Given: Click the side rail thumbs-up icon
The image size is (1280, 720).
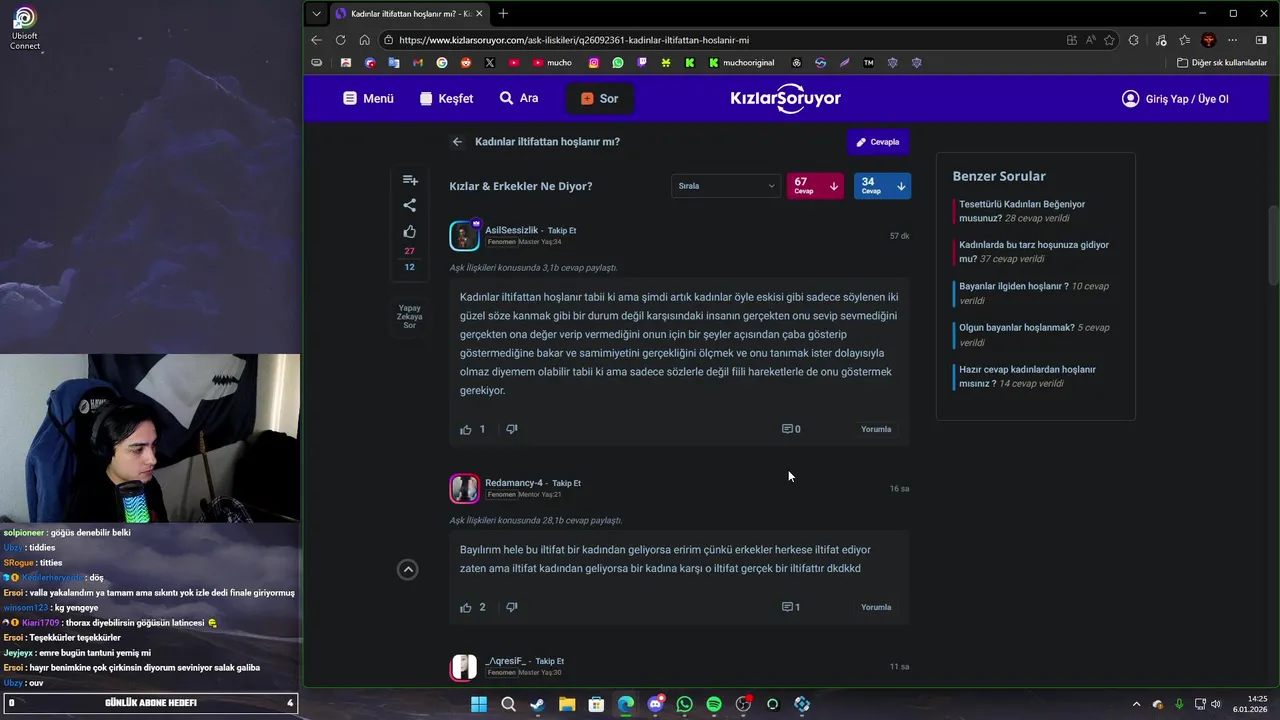Looking at the screenshot, I should point(410,232).
